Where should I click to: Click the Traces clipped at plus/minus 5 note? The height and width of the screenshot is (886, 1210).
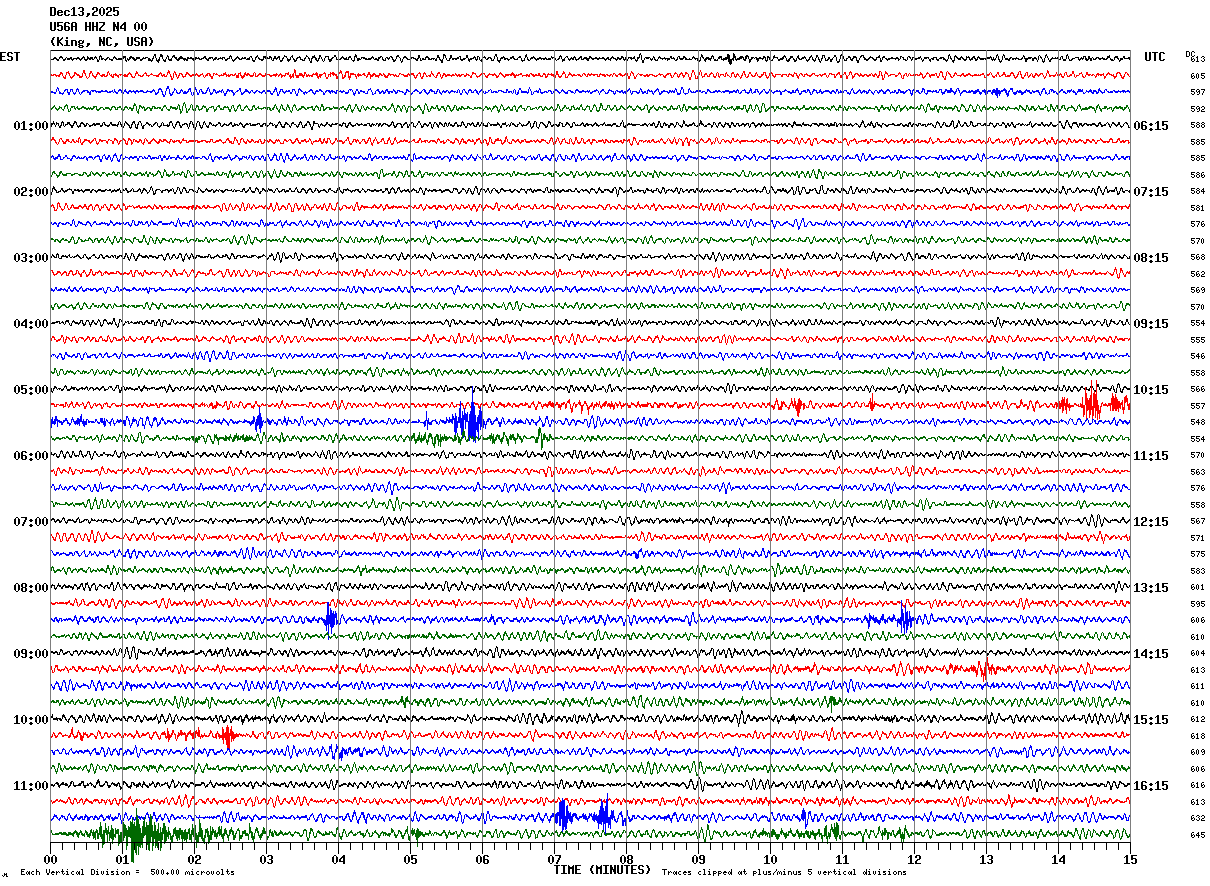784,872
